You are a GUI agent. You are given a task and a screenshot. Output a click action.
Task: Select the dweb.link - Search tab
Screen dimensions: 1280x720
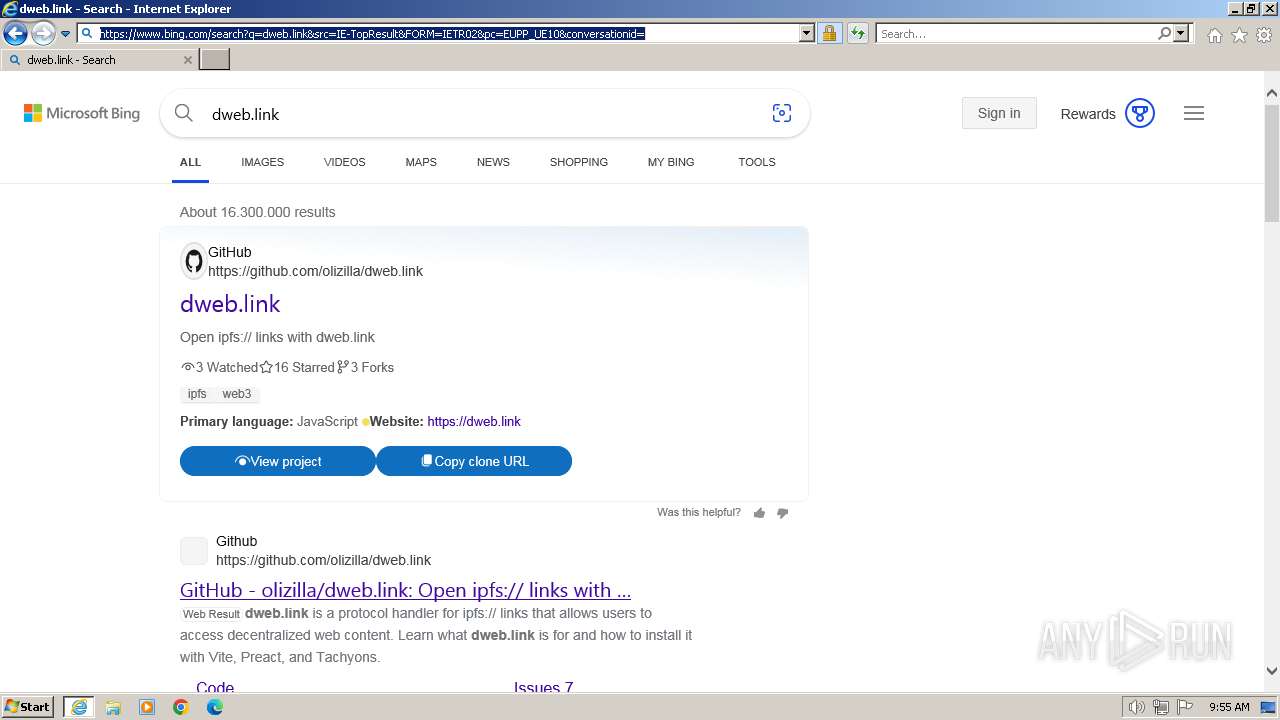click(99, 60)
